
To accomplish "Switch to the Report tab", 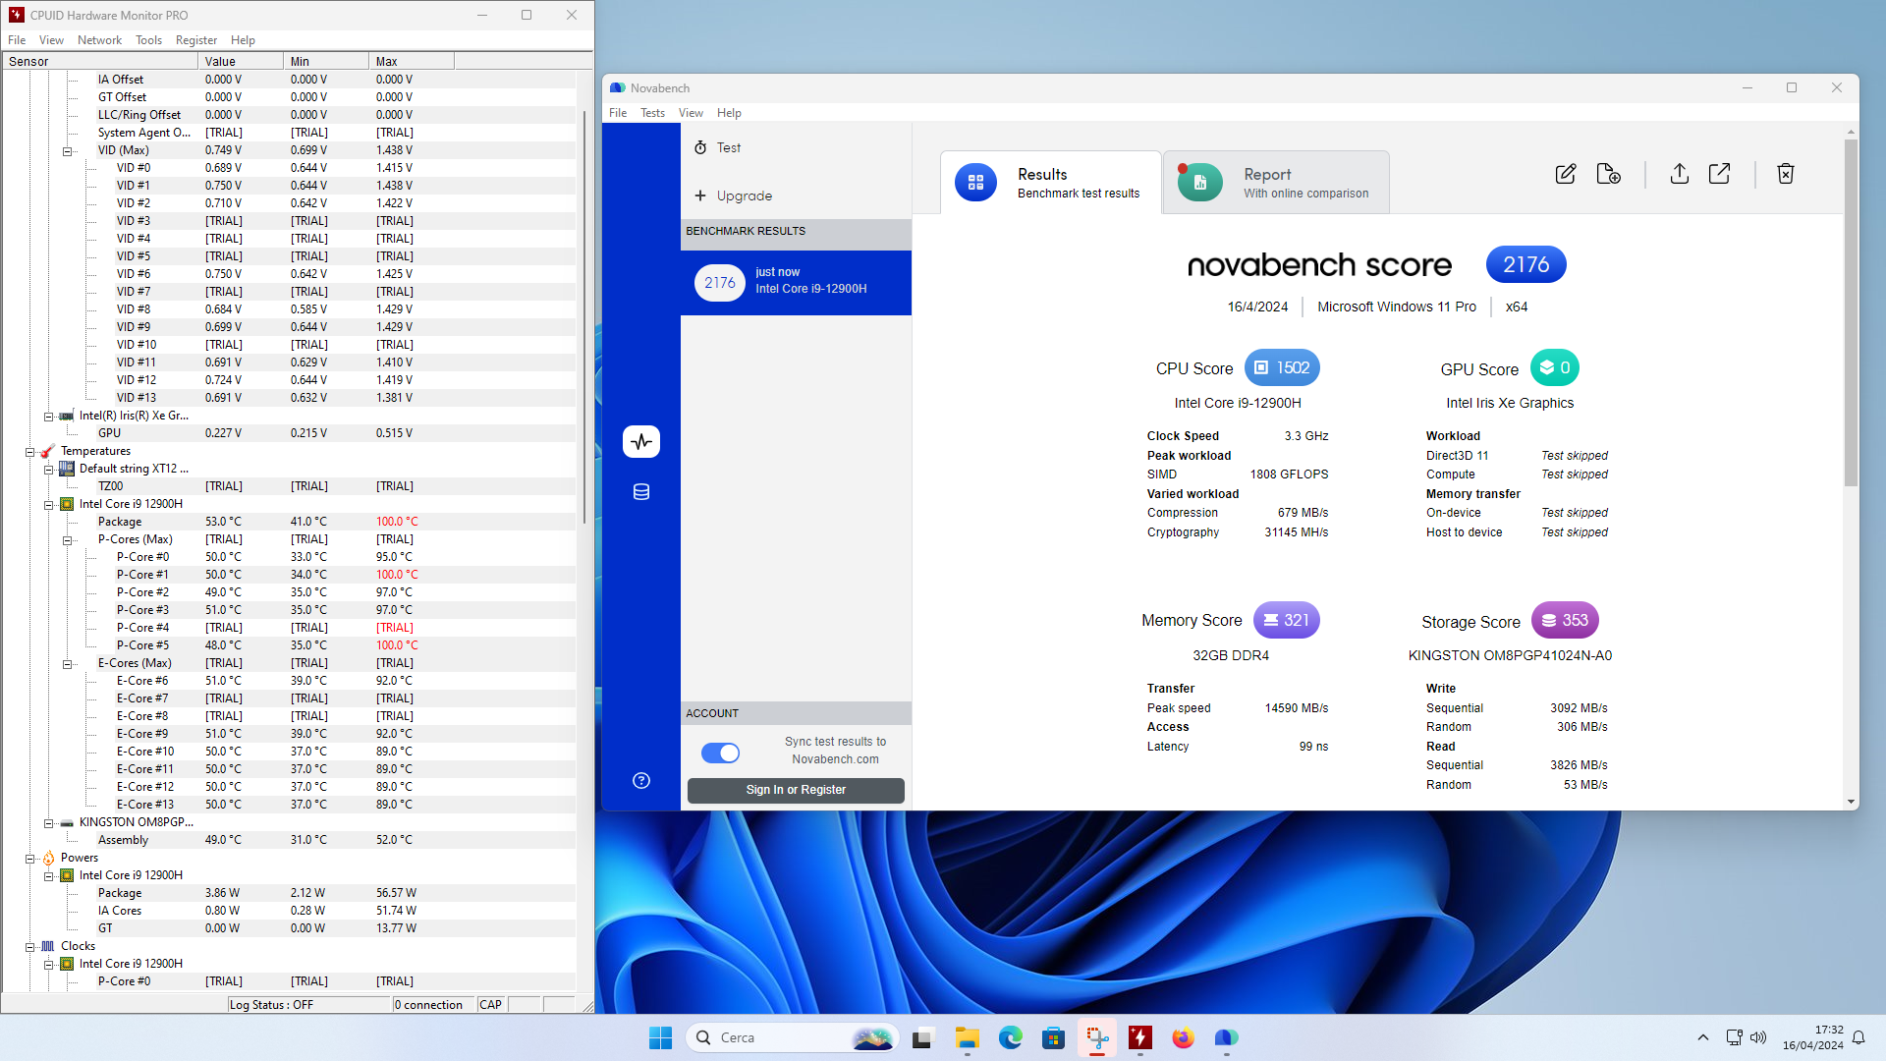I will pos(1276,182).
